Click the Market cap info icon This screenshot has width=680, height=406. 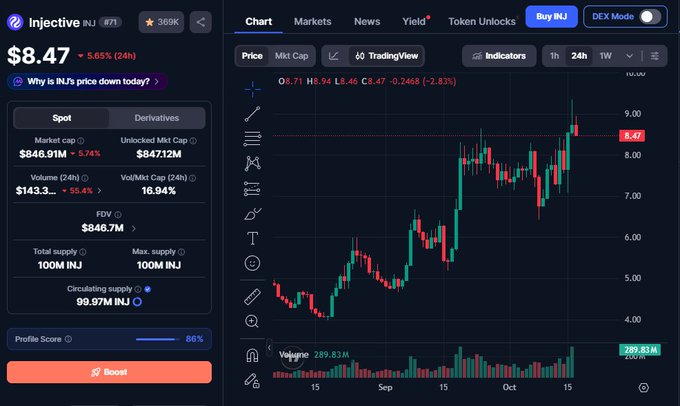click(x=81, y=141)
